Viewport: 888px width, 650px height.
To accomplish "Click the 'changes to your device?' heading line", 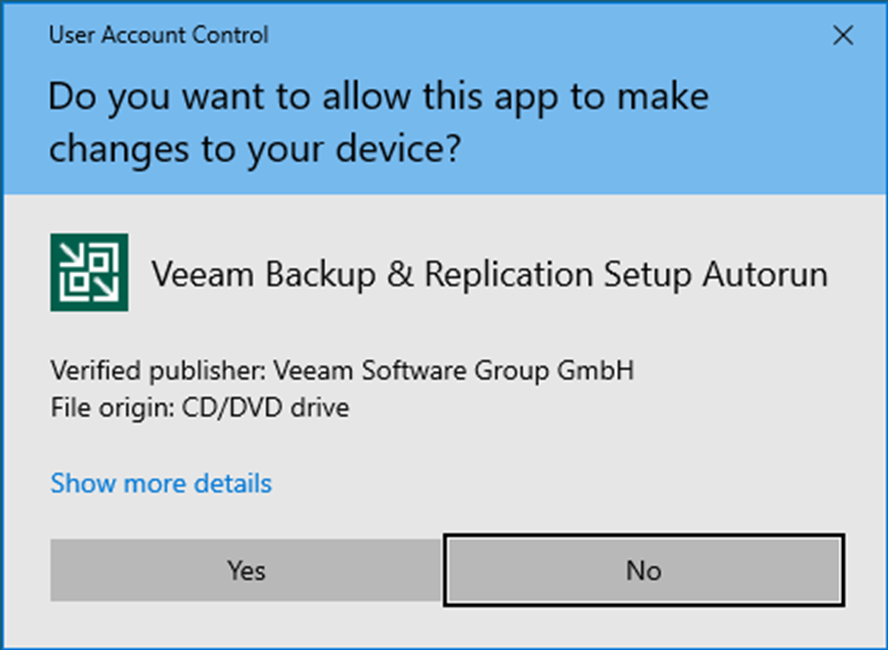I will (x=255, y=150).
